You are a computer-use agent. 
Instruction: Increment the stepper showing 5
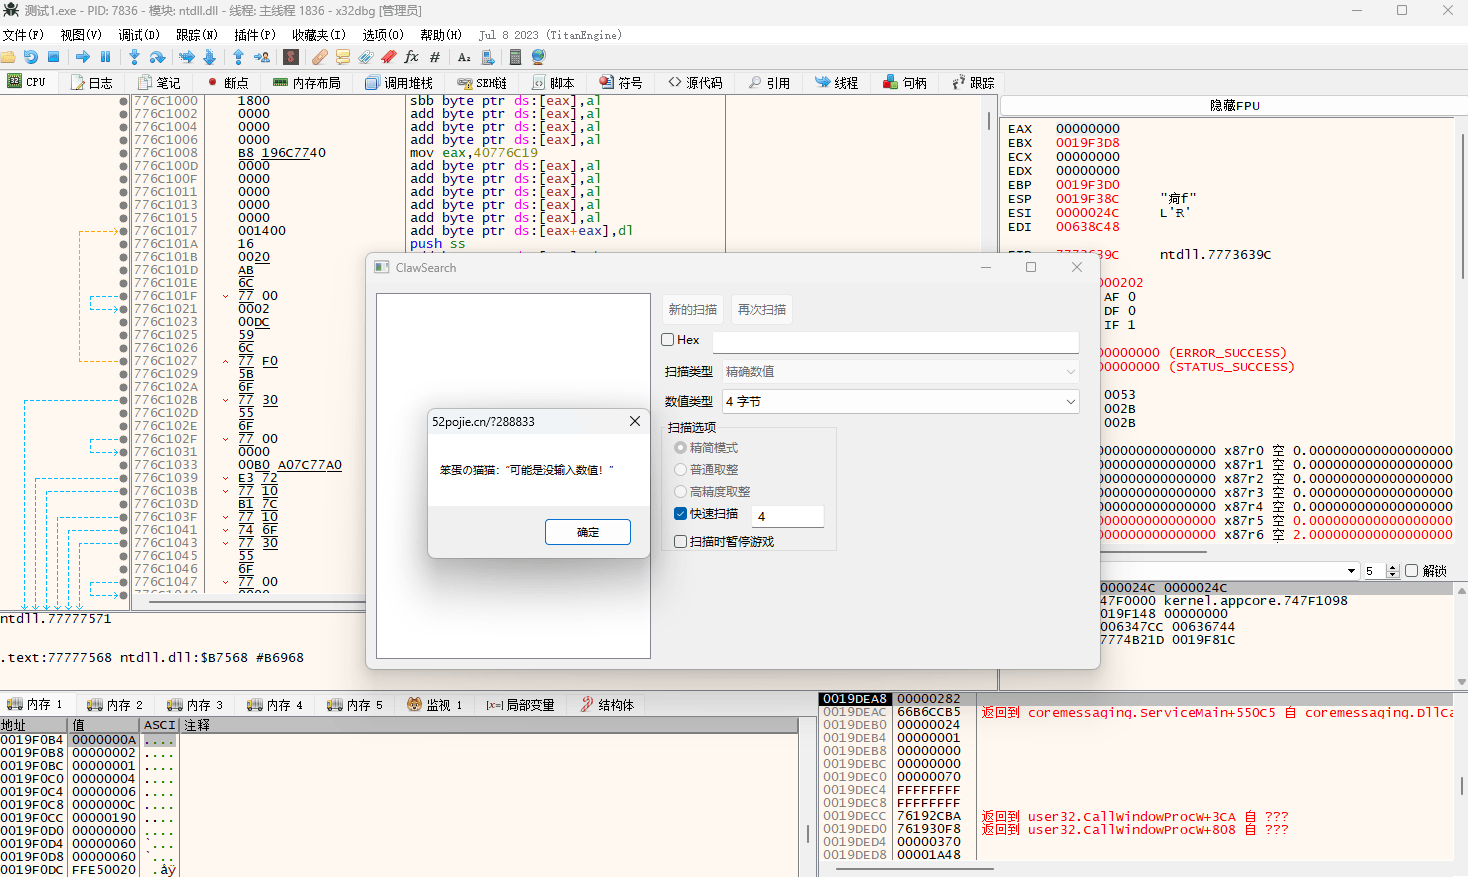tap(1394, 567)
